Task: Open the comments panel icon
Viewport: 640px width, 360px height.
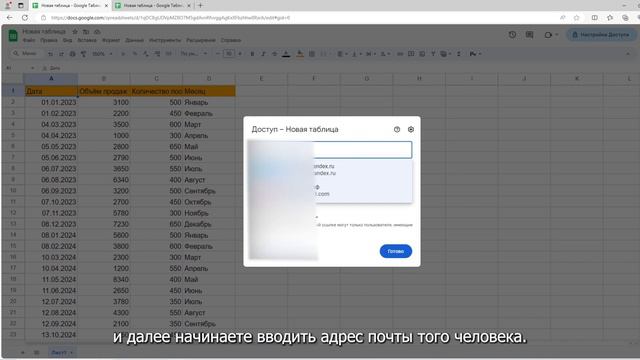Action: tap(529, 35)
